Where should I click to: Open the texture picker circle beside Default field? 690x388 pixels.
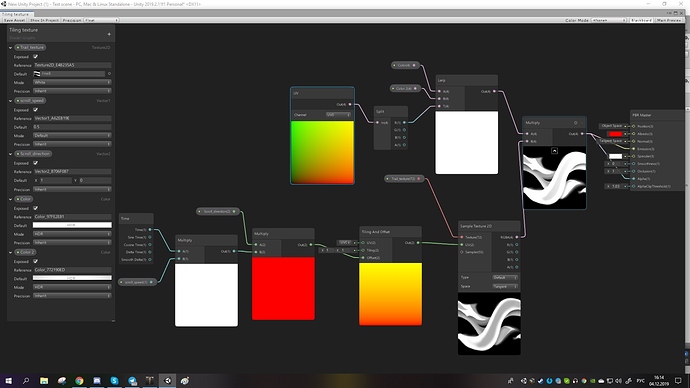pyautogui.click(x=109, y=73)
